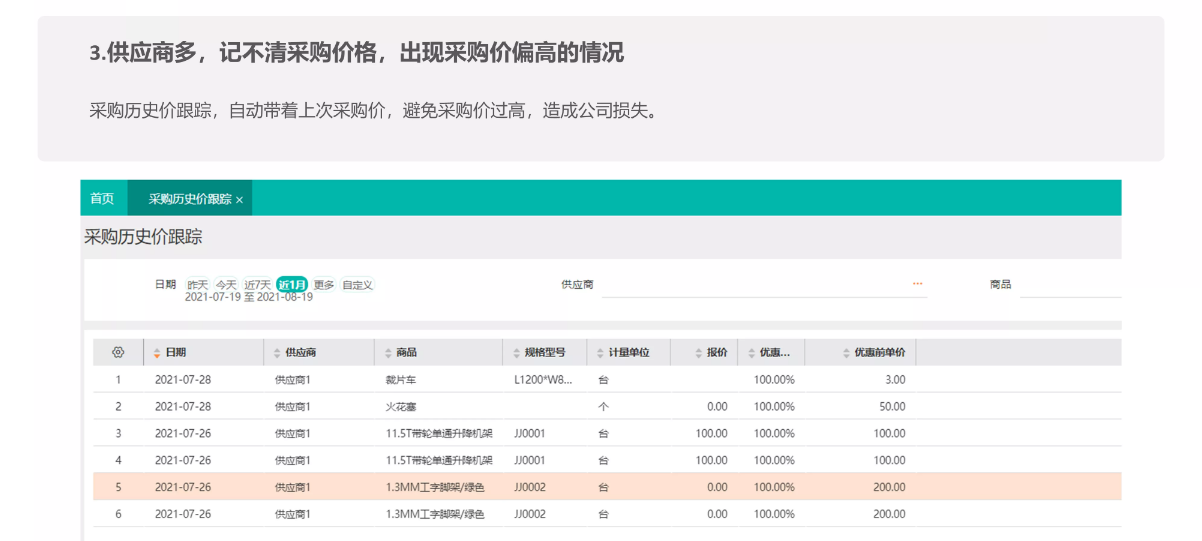Click the price 50.00 in row 2

click(x=892, y=407)
